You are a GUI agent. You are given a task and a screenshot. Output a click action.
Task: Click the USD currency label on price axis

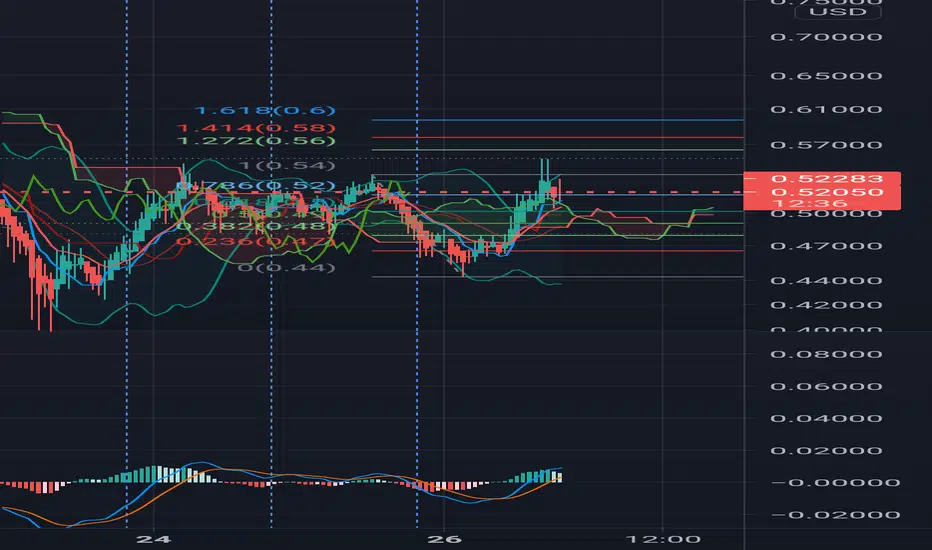[x=823, y=12]
